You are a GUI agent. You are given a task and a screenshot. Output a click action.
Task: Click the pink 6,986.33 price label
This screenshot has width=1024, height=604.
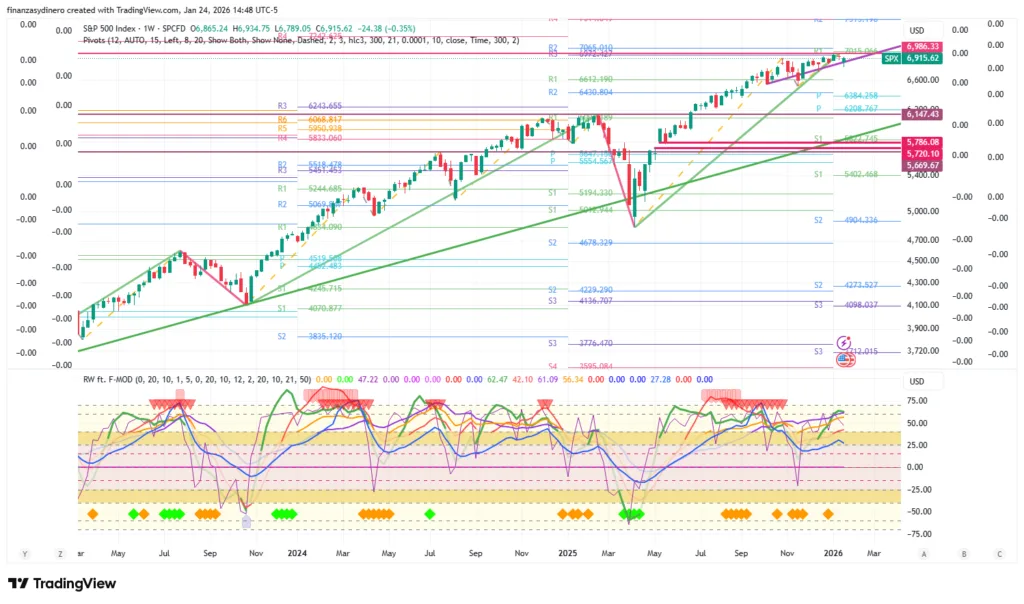point(921,47)
